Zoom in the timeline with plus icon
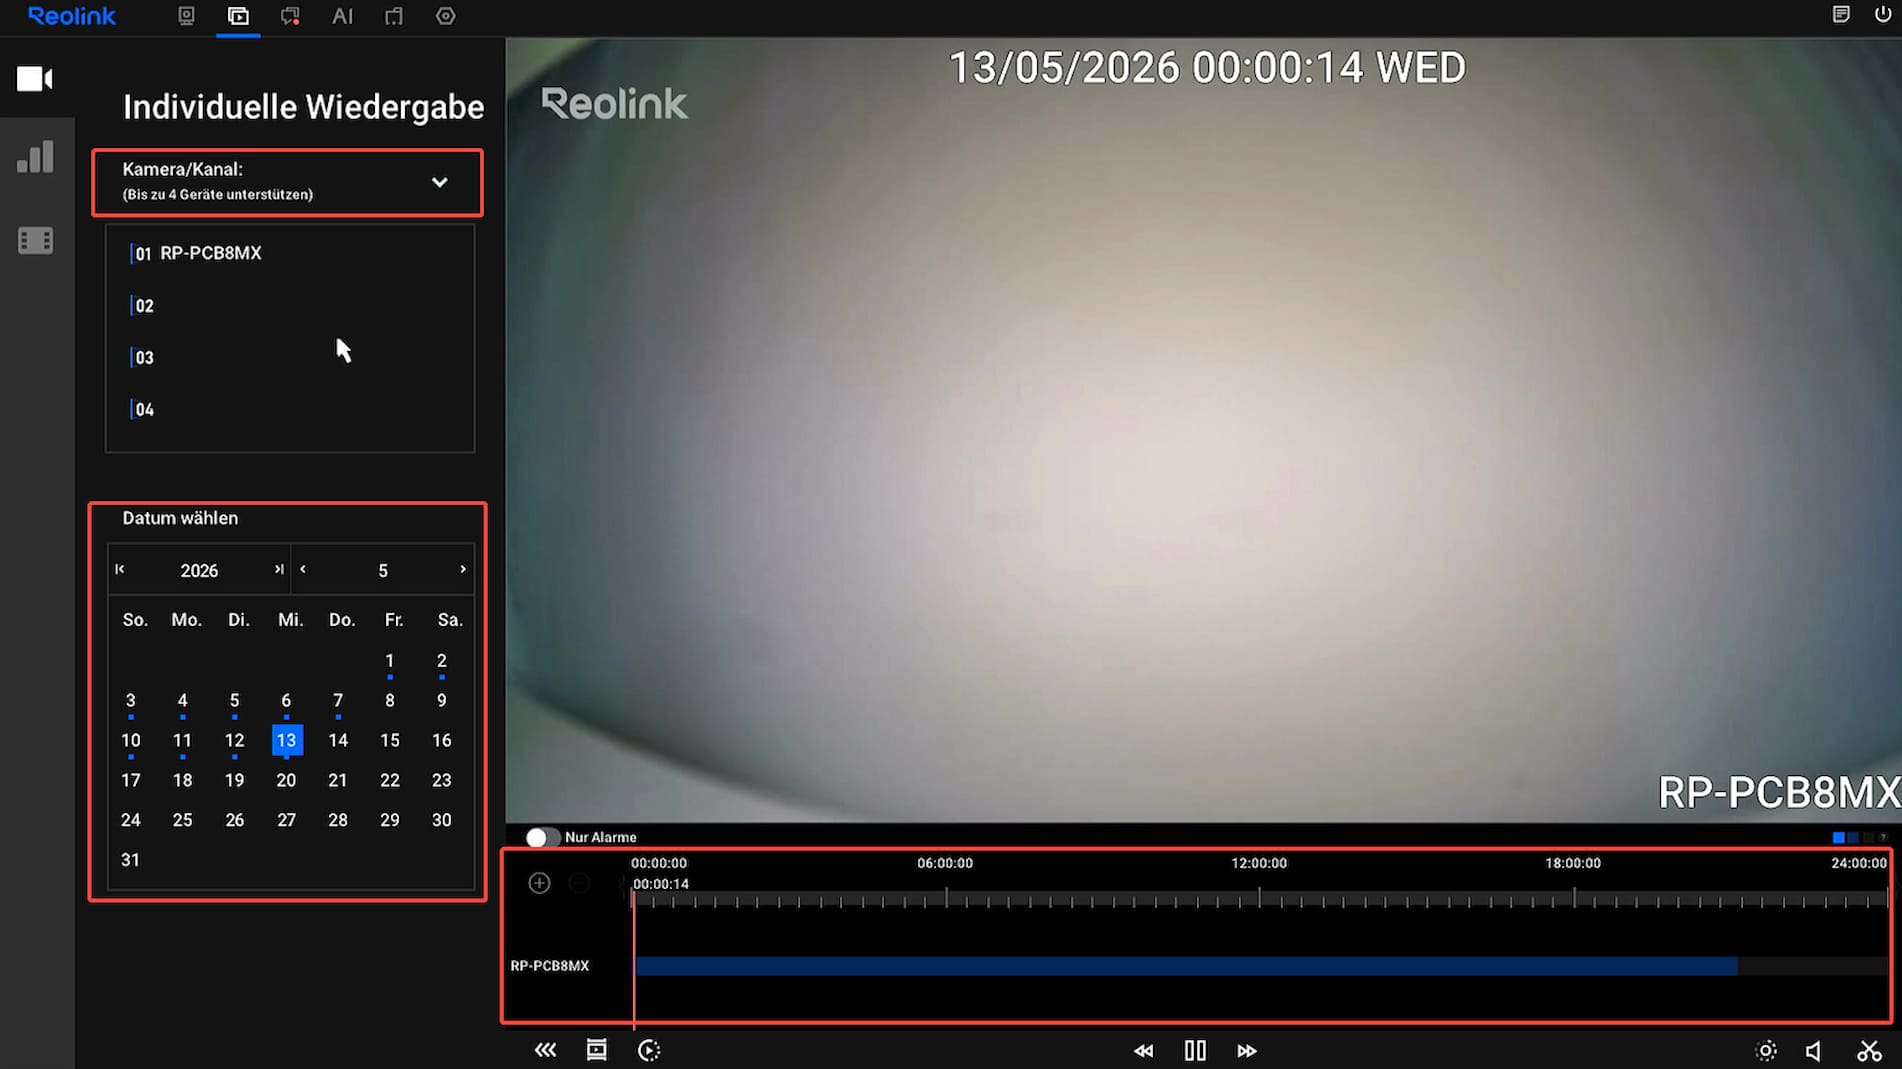The image size is (1902, 1069). pyautogui.click(x=540, y=883)
